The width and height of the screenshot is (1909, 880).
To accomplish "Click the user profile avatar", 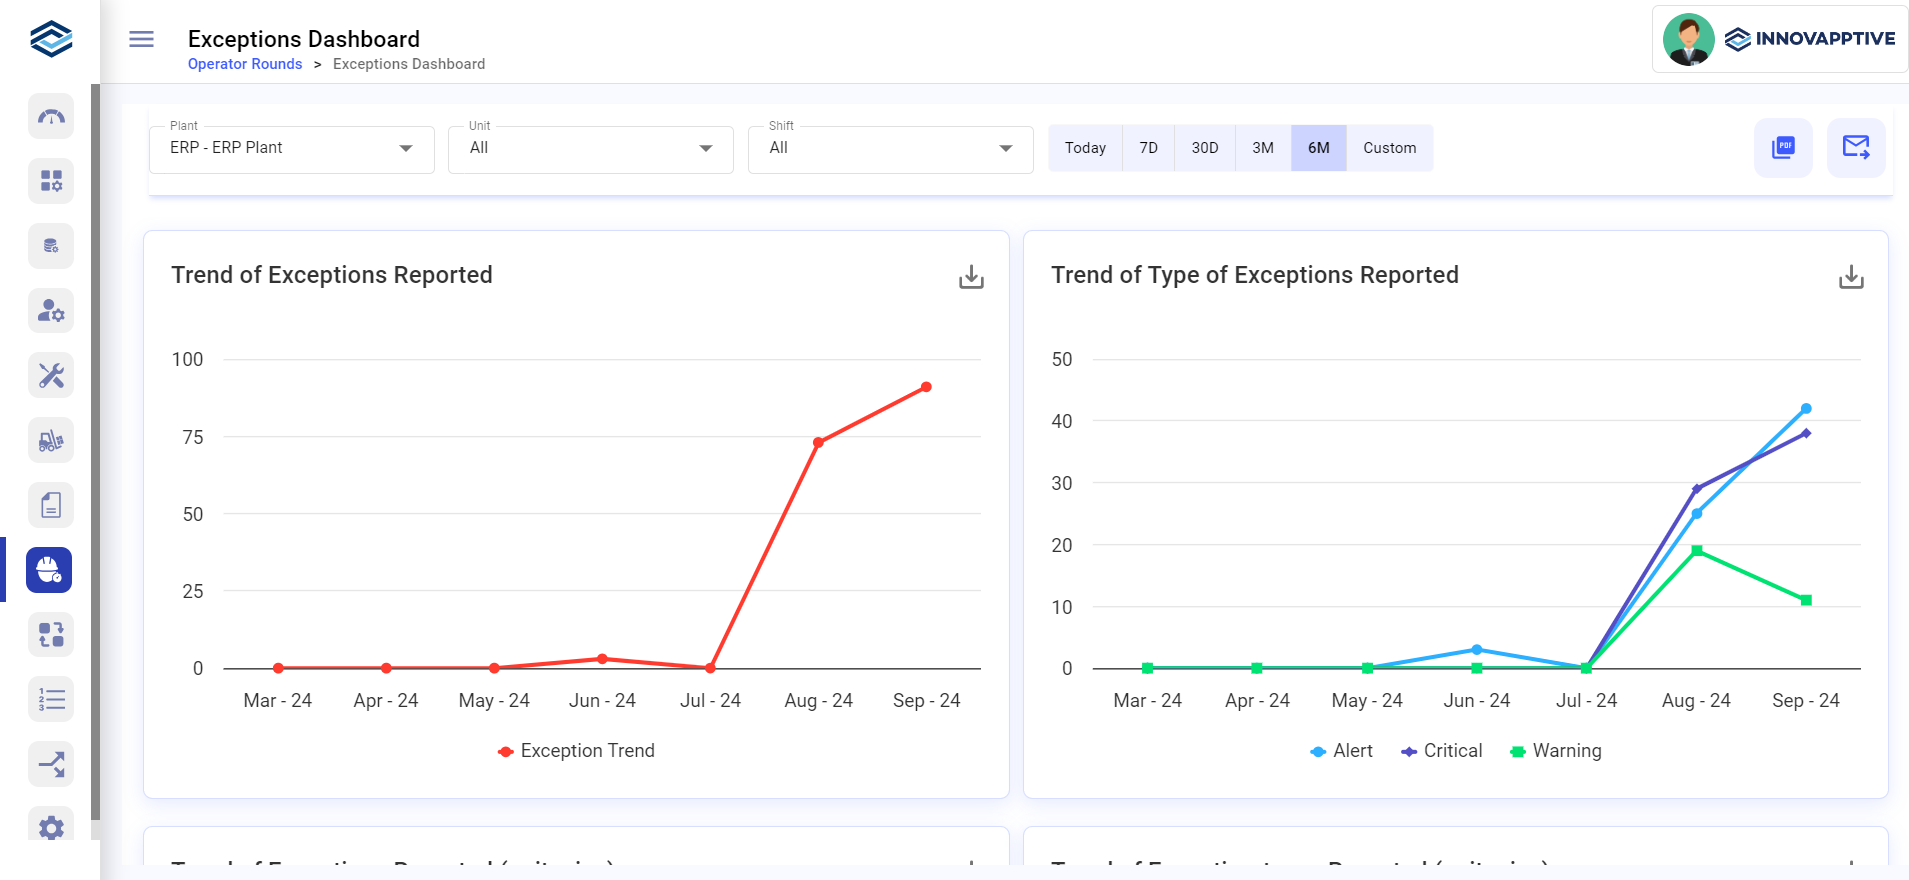I will coord(1688,39).
